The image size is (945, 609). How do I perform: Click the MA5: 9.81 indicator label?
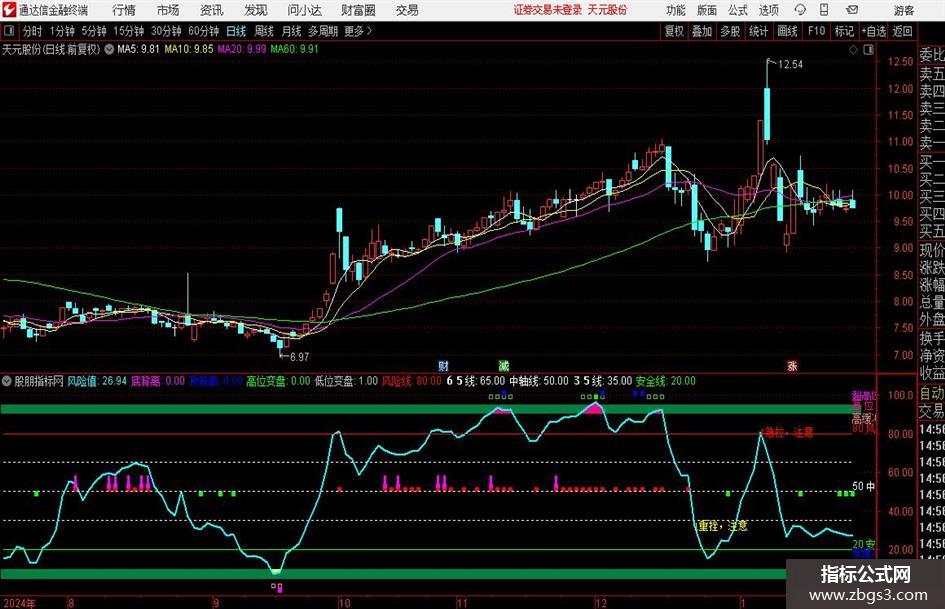coord(139,49)
